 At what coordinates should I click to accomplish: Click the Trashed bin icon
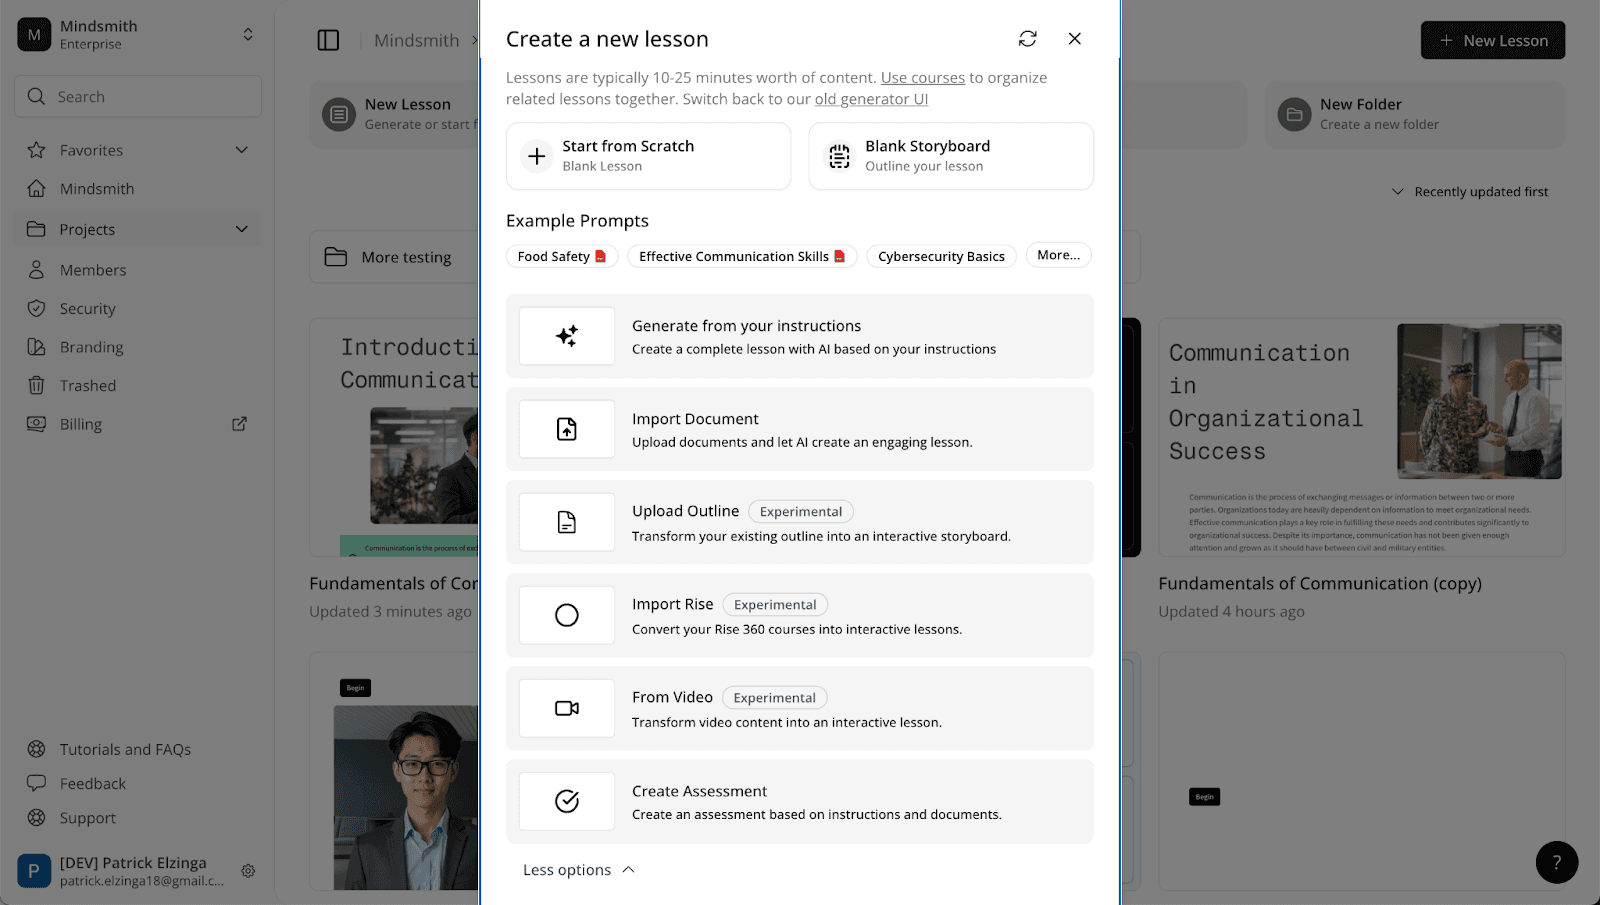37,386
